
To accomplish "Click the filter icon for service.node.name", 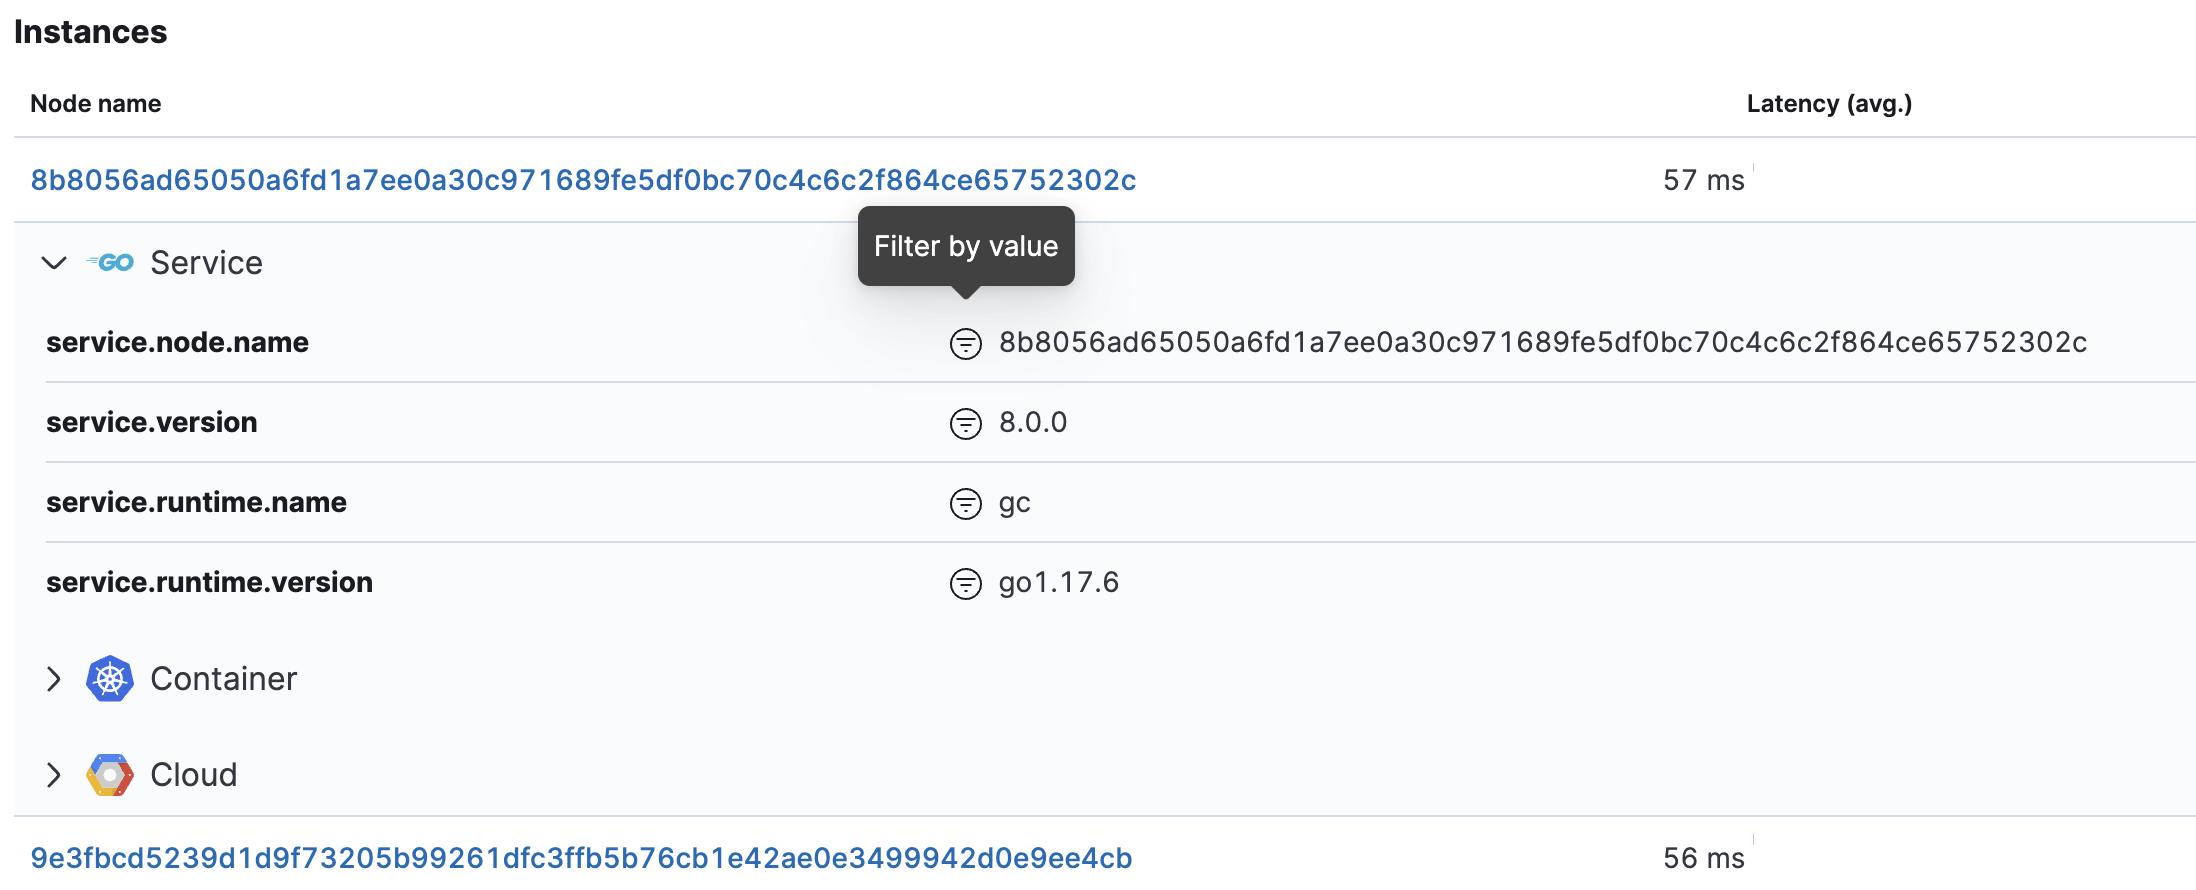I will point(965,342).
